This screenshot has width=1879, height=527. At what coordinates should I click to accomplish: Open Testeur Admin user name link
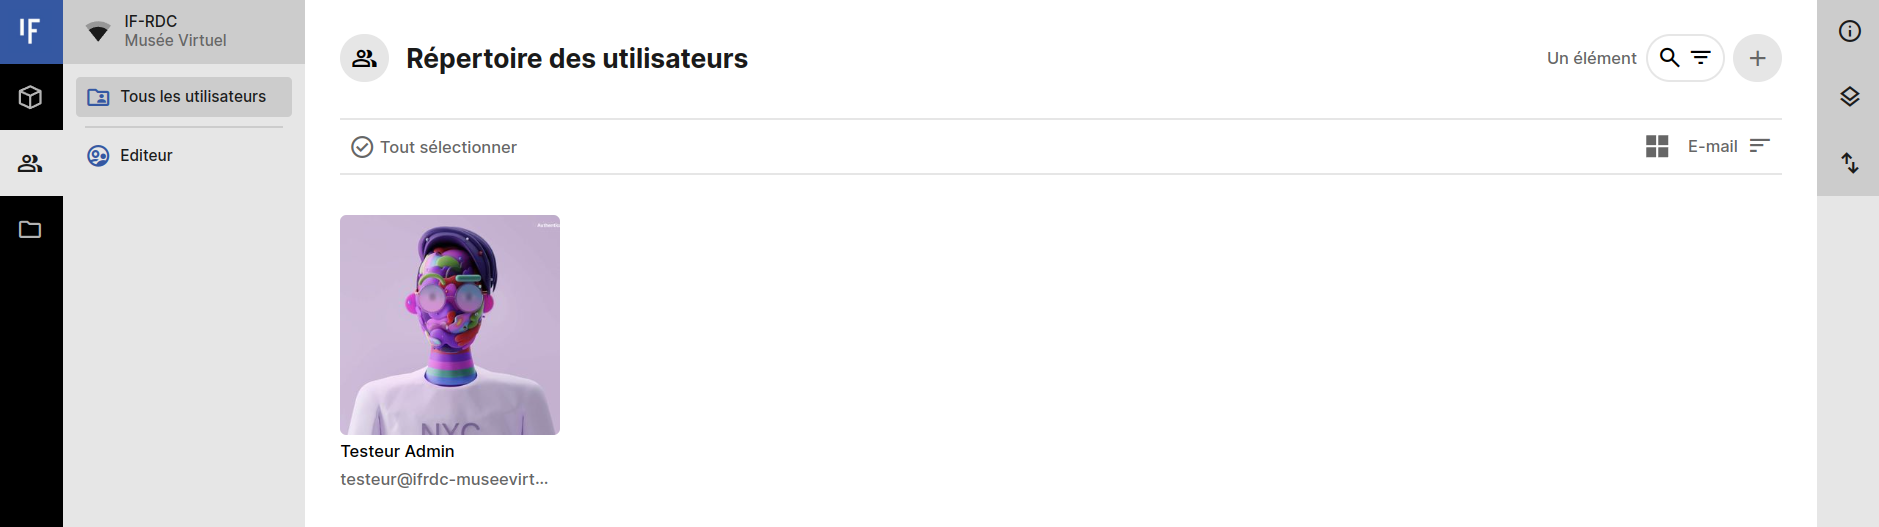click(x=397, y=452)
